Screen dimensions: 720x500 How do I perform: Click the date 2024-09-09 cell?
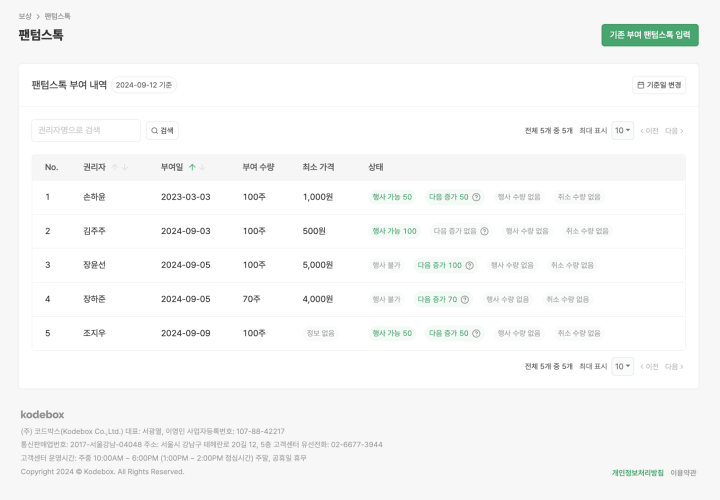(186, 333)
